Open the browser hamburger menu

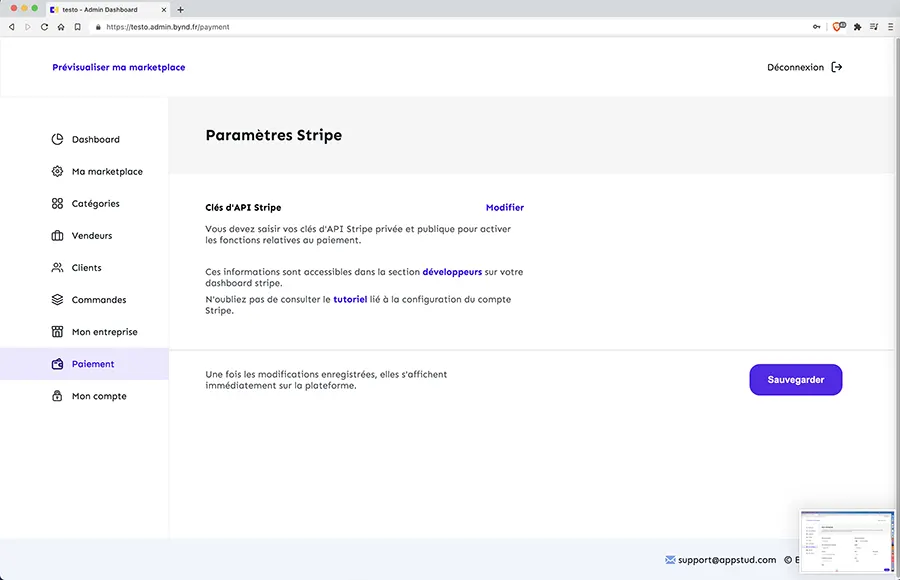click(x=890, y=27)
